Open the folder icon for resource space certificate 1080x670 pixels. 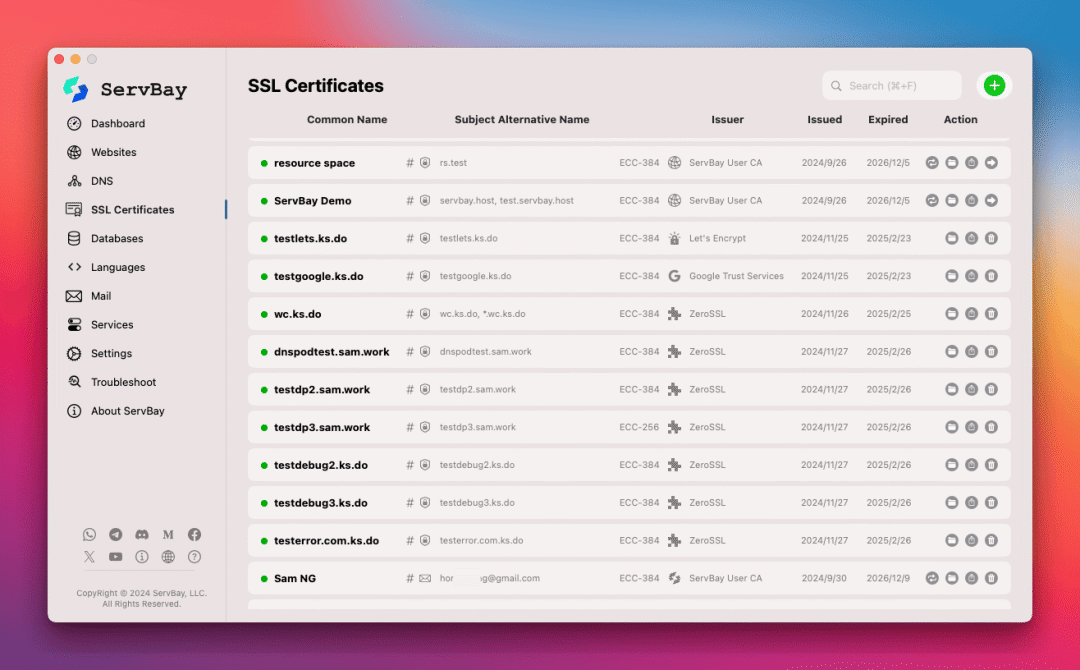pyautogui.click(x=952, y=163)
